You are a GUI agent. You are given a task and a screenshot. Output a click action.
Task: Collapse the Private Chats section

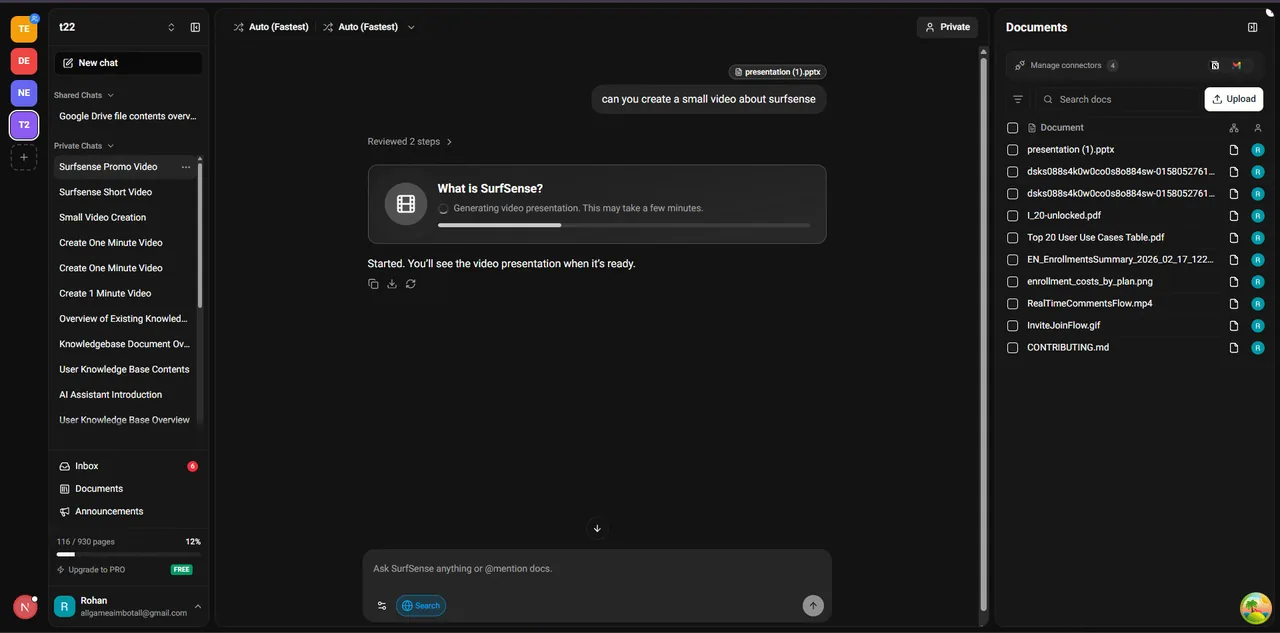(x=84, y=146)
